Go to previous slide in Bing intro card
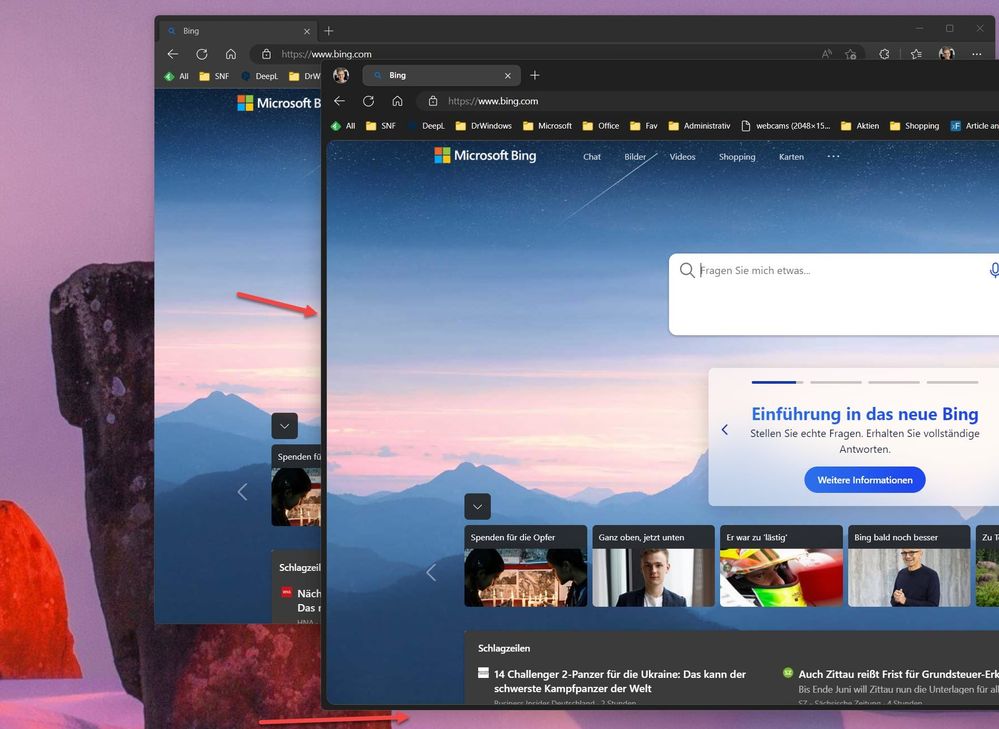The image size is (999, 729). (x=724, y=429)
